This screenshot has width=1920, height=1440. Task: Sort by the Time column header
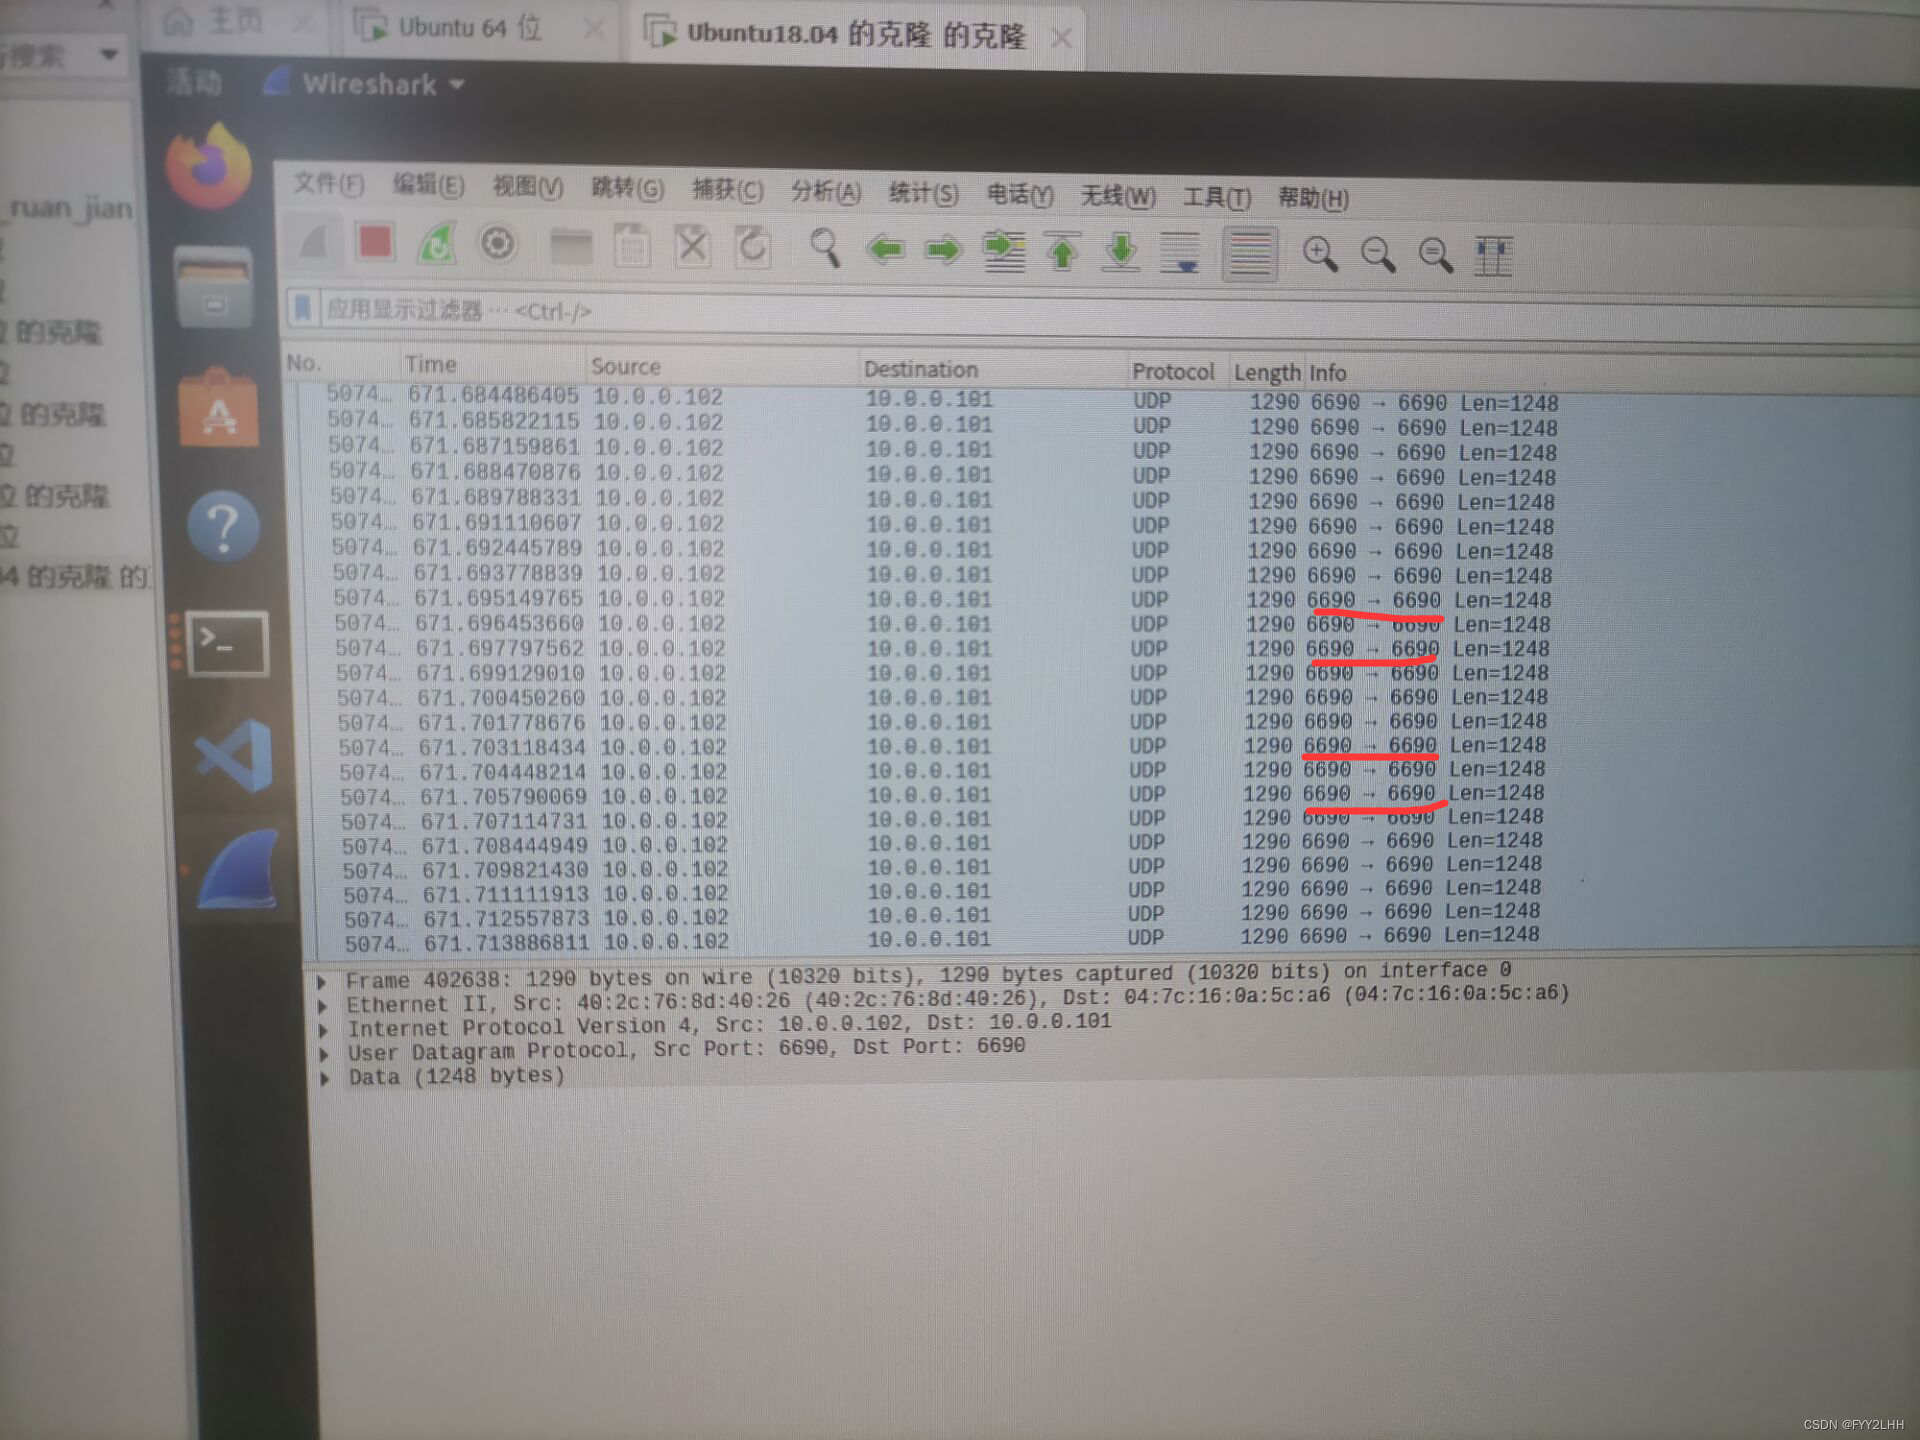click(491, 365)
